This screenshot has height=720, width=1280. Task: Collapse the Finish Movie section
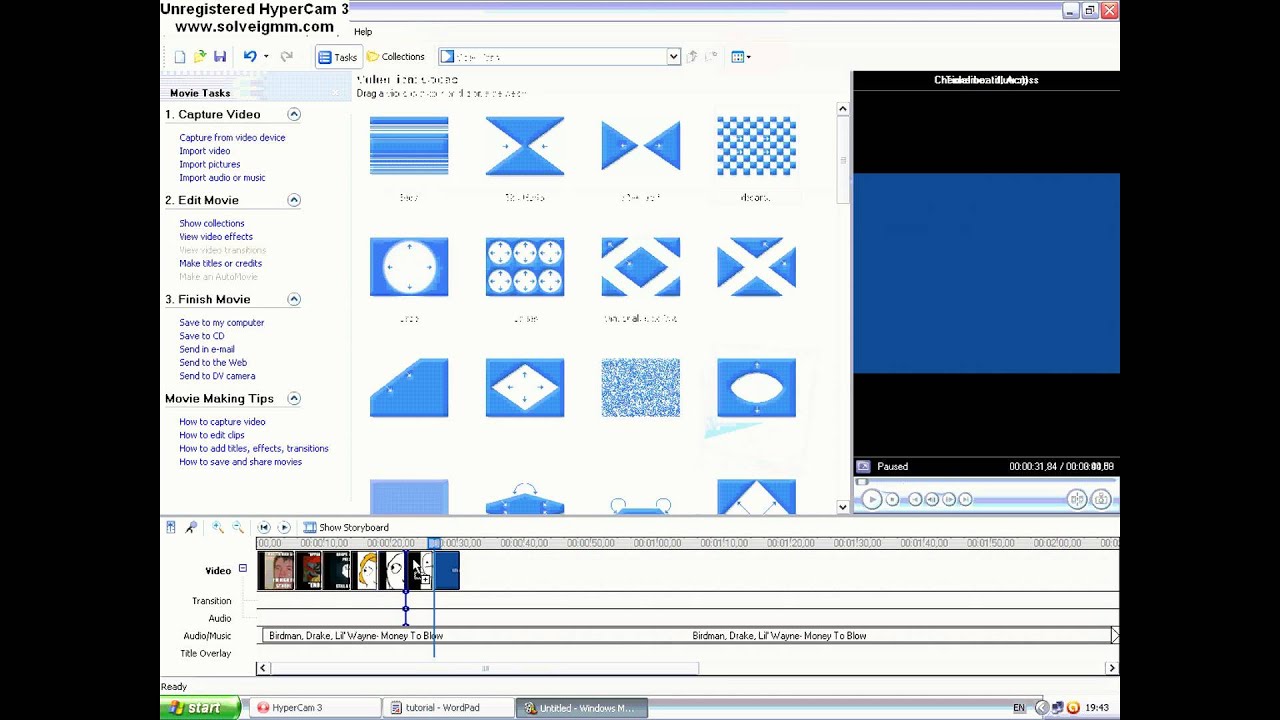[x=294, y=299]
